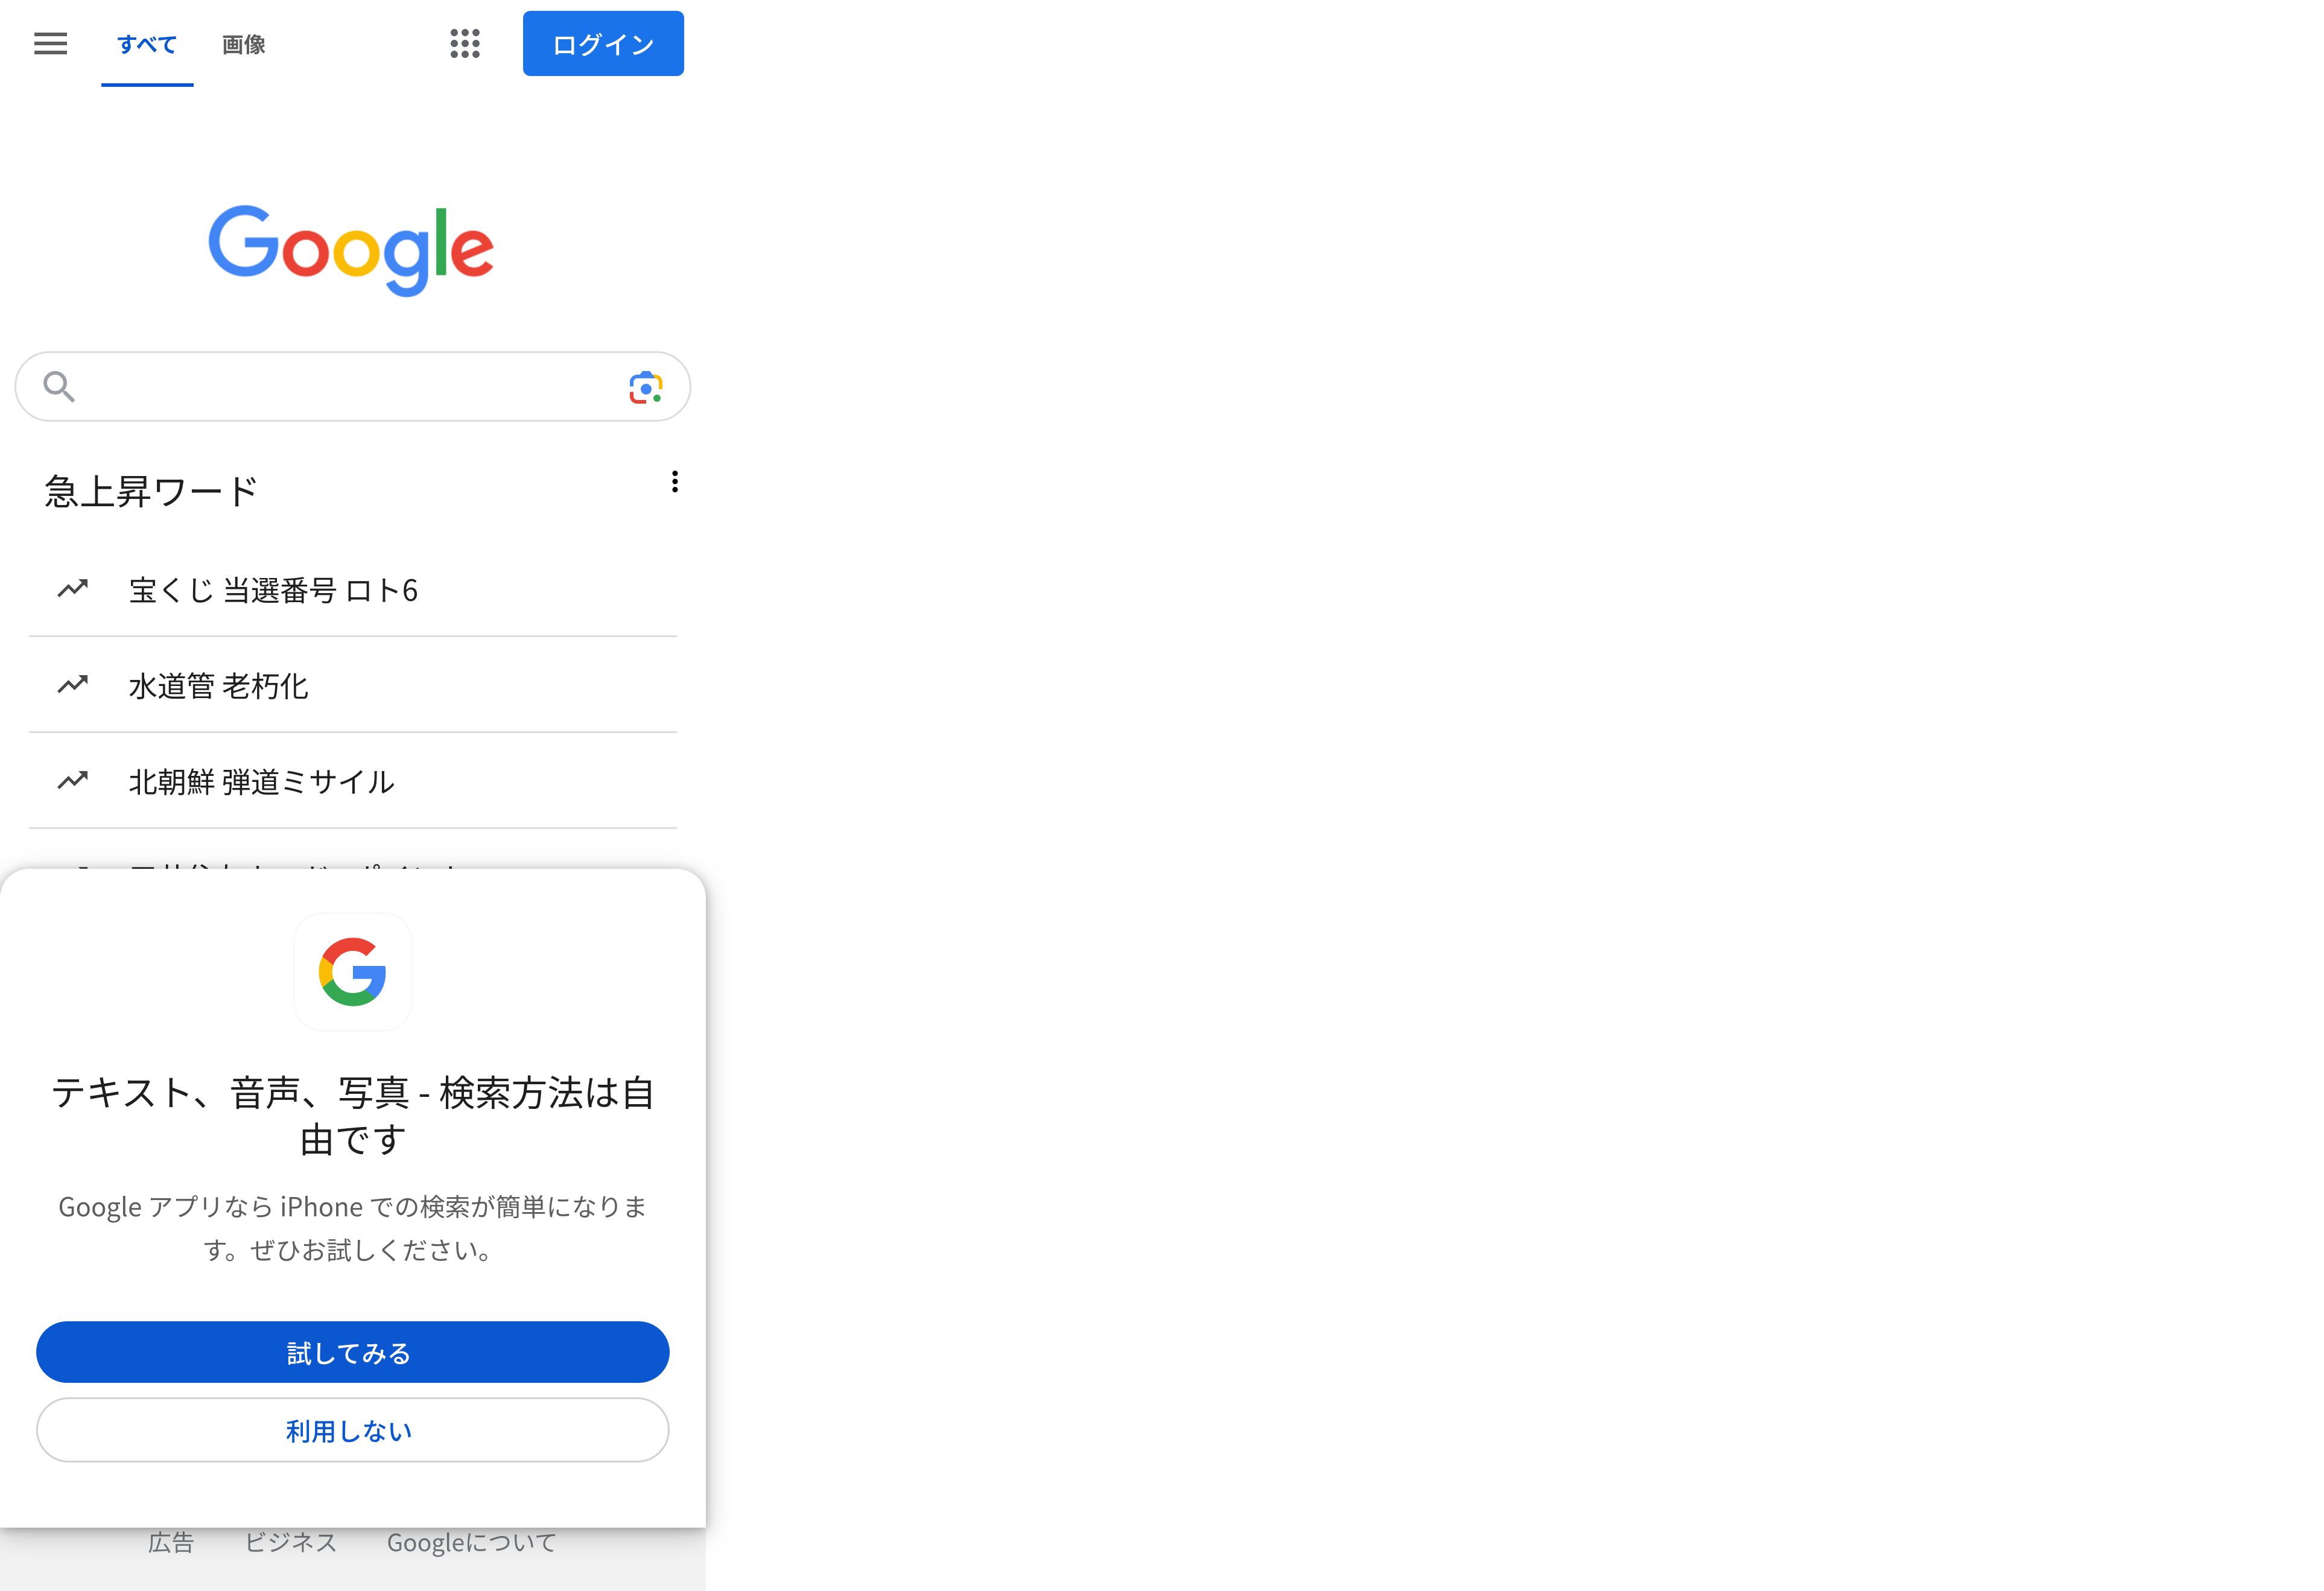Dismiss popup with 利用しない button
The image size is (2324, 1591).
[353, 1430]
